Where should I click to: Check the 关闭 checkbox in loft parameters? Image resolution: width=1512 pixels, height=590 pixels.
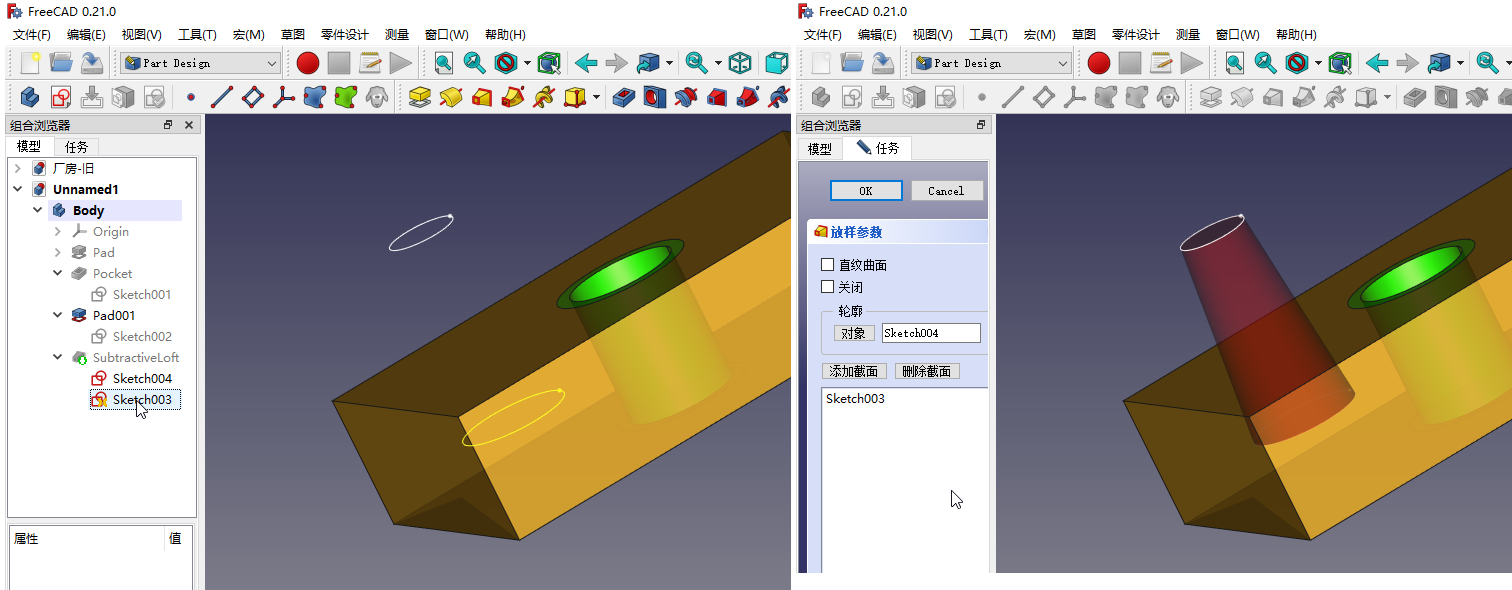[x=827, y=287]
